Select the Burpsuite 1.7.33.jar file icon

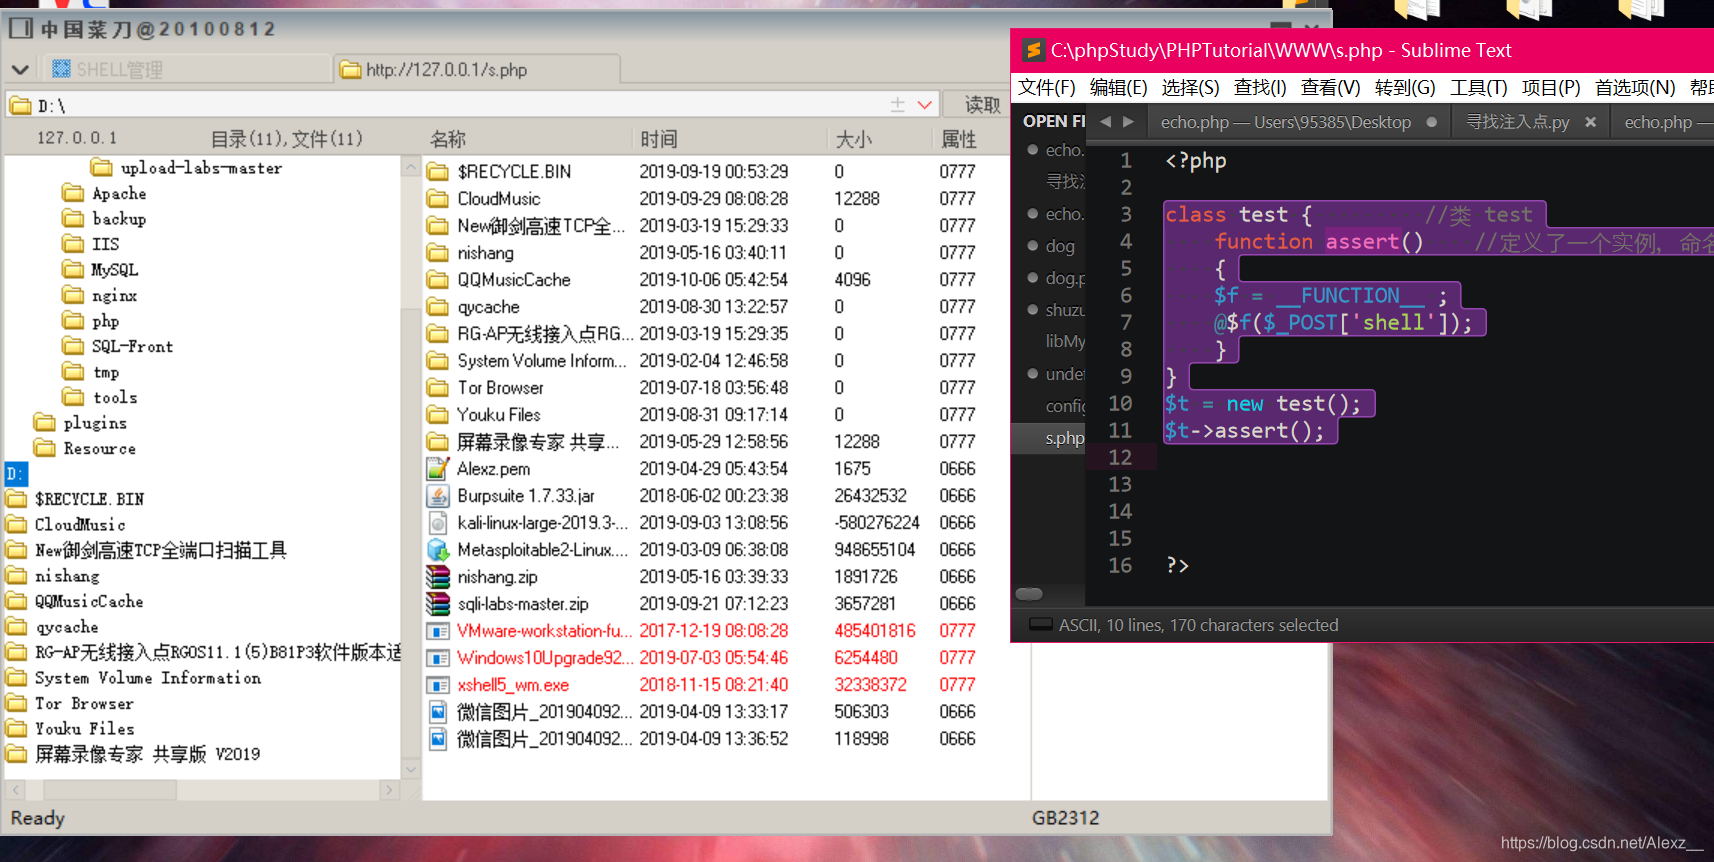[x=437, y=496]
